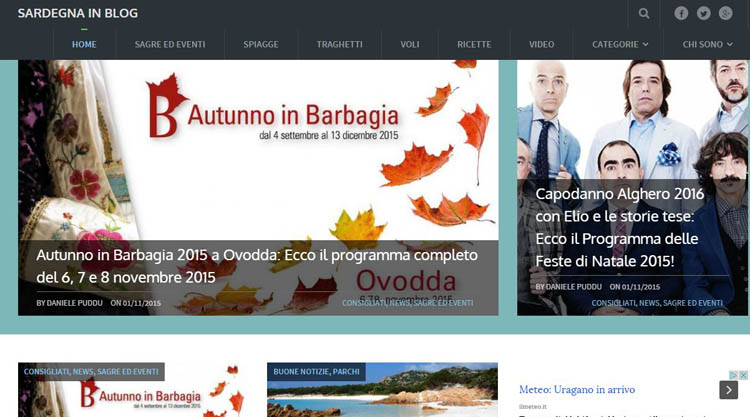The height and width of the screenshot is (417, 750).
Task: Open the Voli menu item
Action: coord(410,44)
